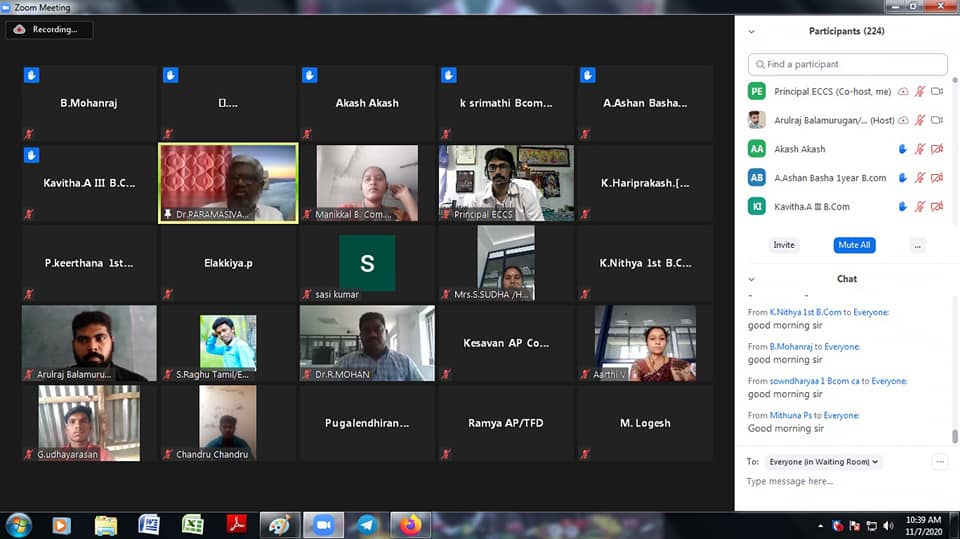Click cloud recording icon next to Principal ECCS
Viewport: 960px width, 539px height.
point(903,91)
